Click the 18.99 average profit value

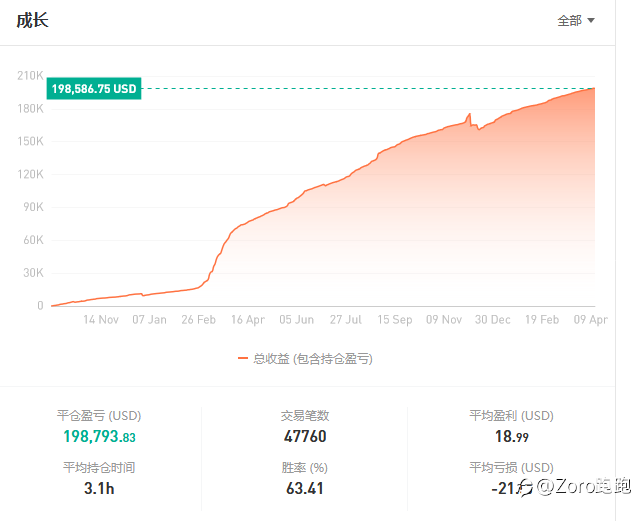click(x=512, y=437)
